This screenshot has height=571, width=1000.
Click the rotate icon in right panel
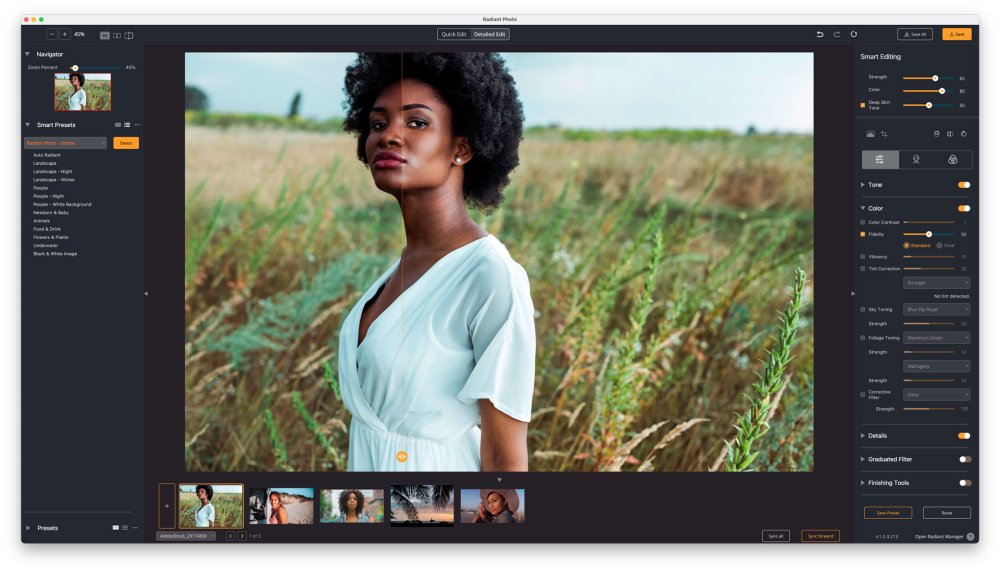pos(964,134)
